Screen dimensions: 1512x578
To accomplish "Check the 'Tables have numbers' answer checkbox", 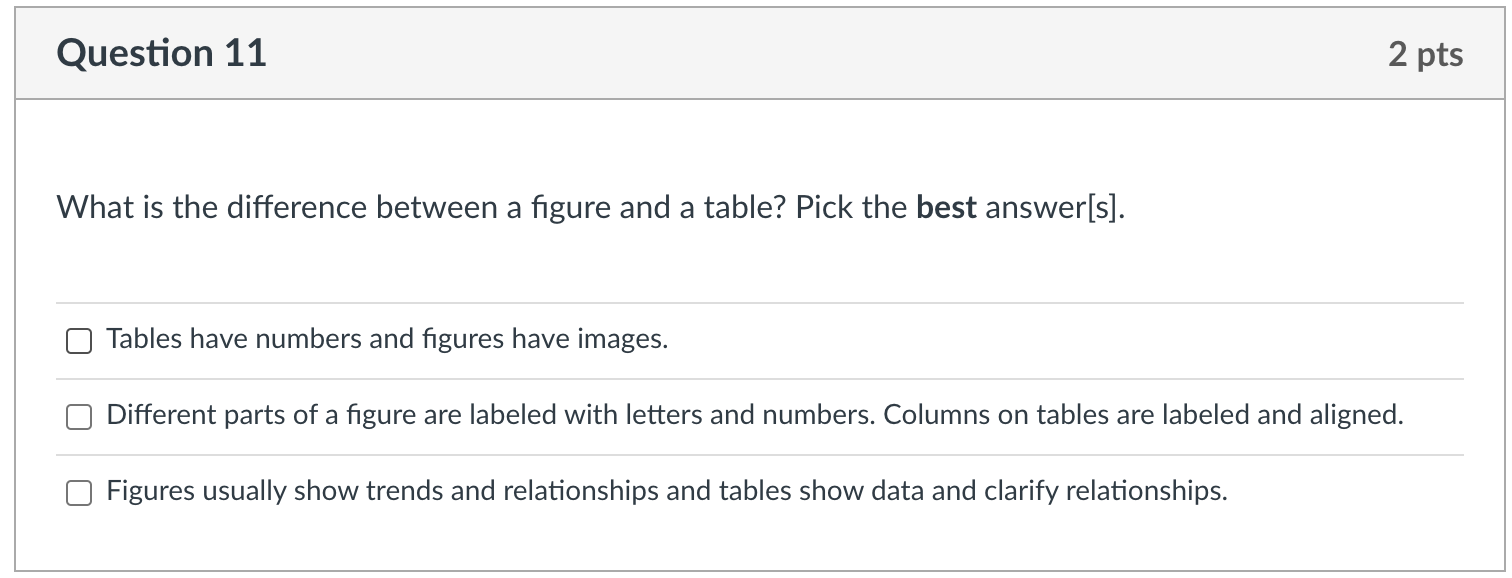I will [79, 341].
